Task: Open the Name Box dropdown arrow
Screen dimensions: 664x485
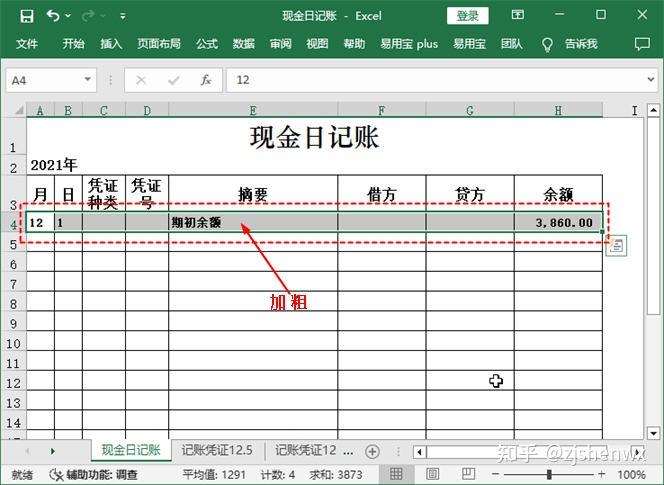Action: [x=88, y=80]
